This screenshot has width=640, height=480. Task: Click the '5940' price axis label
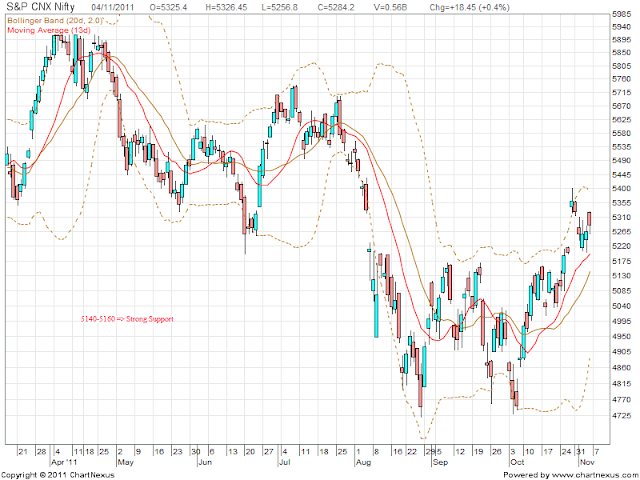[x=622, y=27]
